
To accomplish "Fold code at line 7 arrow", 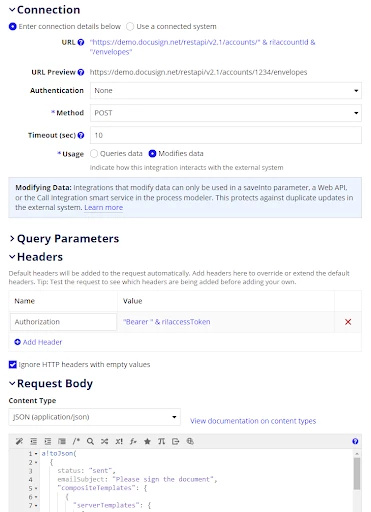I will tap(36, 506).
